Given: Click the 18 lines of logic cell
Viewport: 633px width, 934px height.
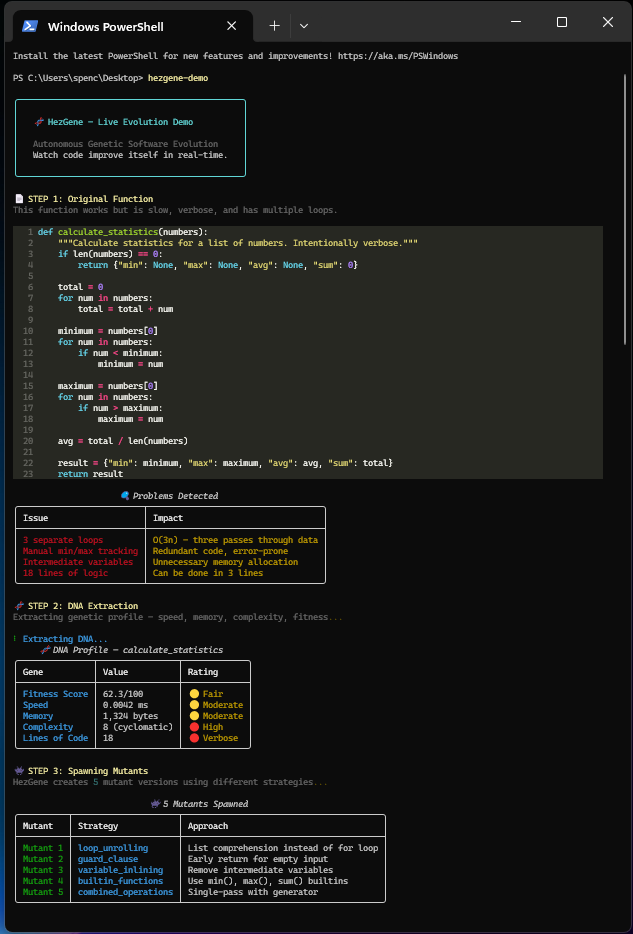Looking at the screenshot, I should pyautogui.click(x=66, y=573).
